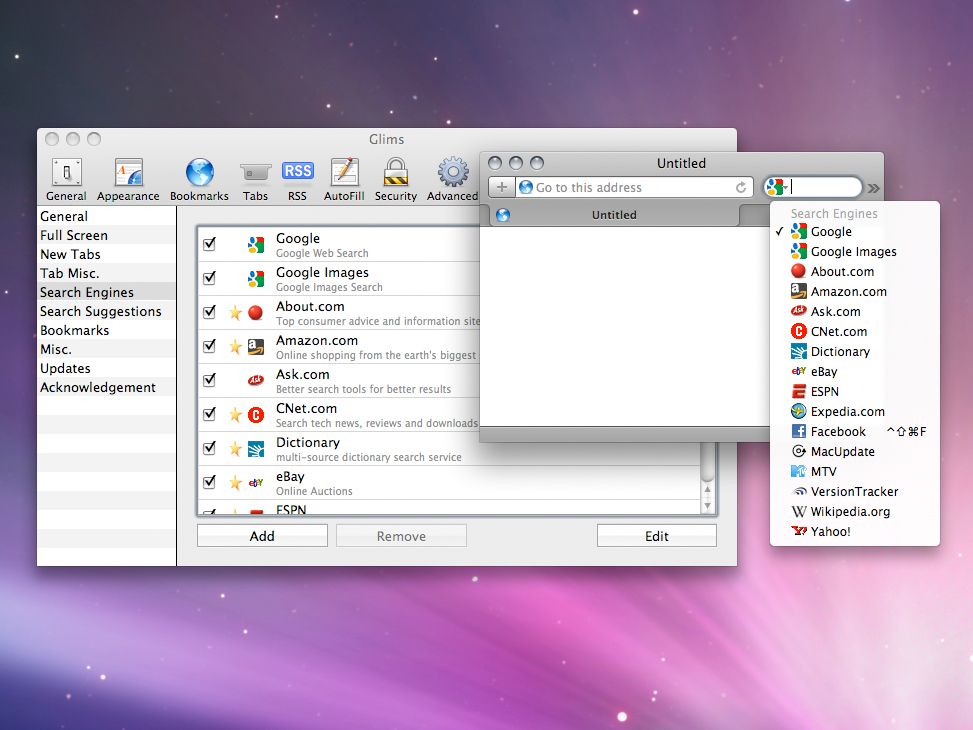This screenshot has height=730, width=973.
Task: Pick Amazon.com from the search engines menu
Action: tap(854, 291)
